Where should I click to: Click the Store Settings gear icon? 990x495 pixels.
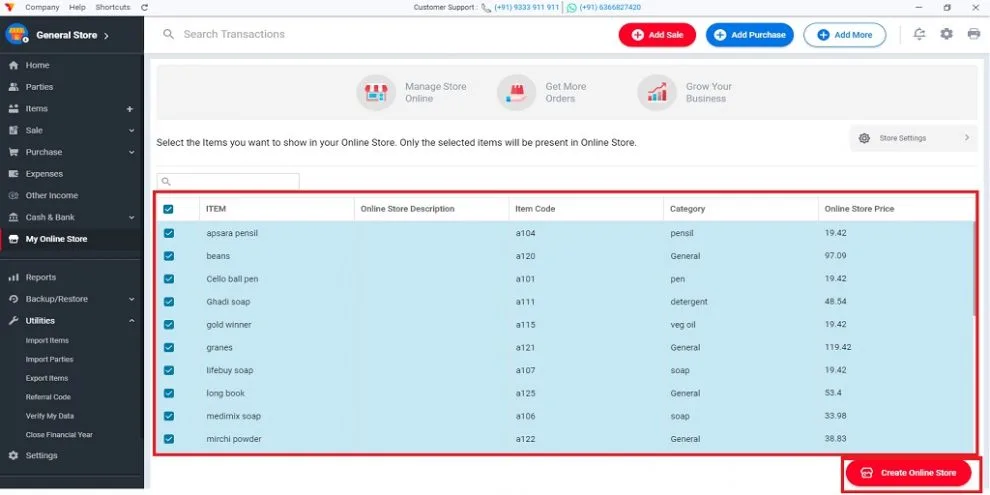pos(864,138)
